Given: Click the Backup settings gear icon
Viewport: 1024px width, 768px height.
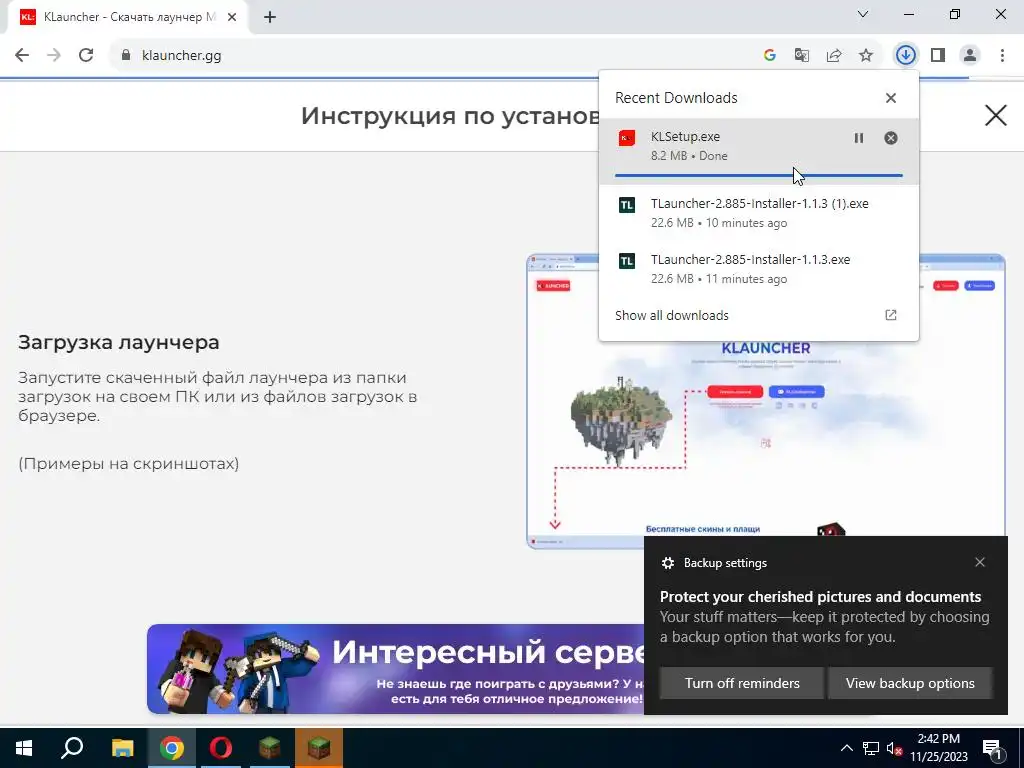Looking at the screenshot, I should (x=667, y=563).
